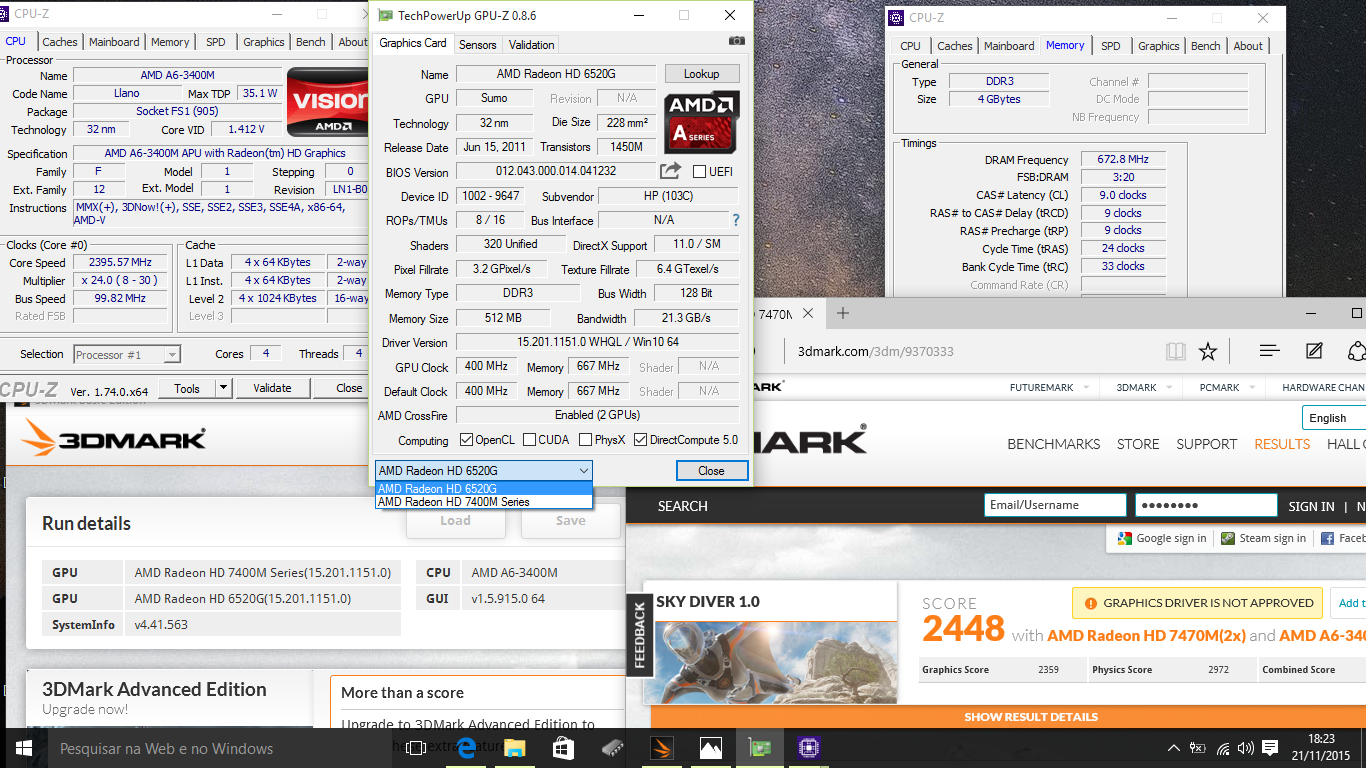Click the CPU-Z Validate button
The height and width of the screenshot is (768, 1366).
[272, 388]
